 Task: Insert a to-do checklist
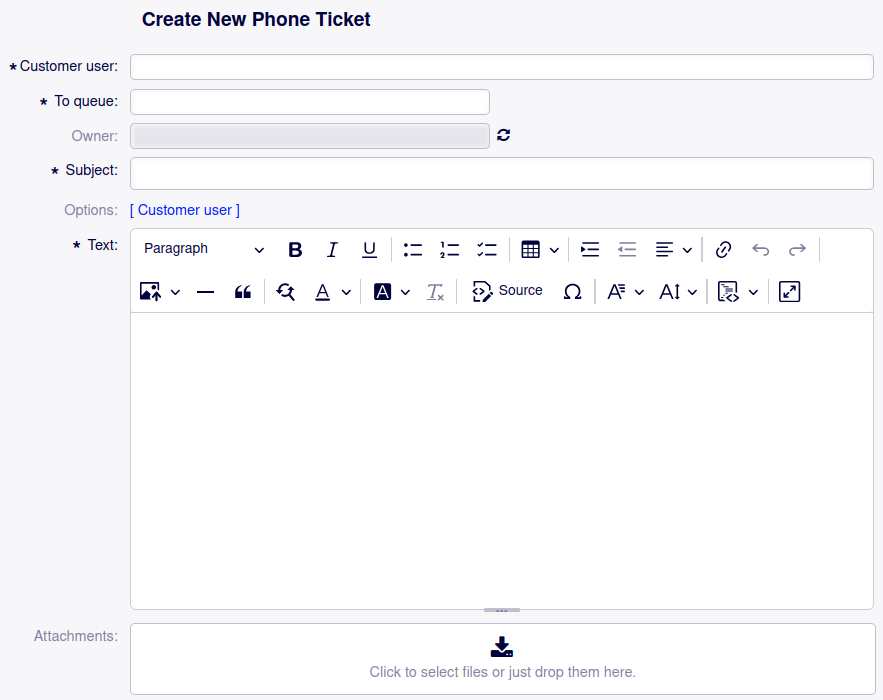487,249
